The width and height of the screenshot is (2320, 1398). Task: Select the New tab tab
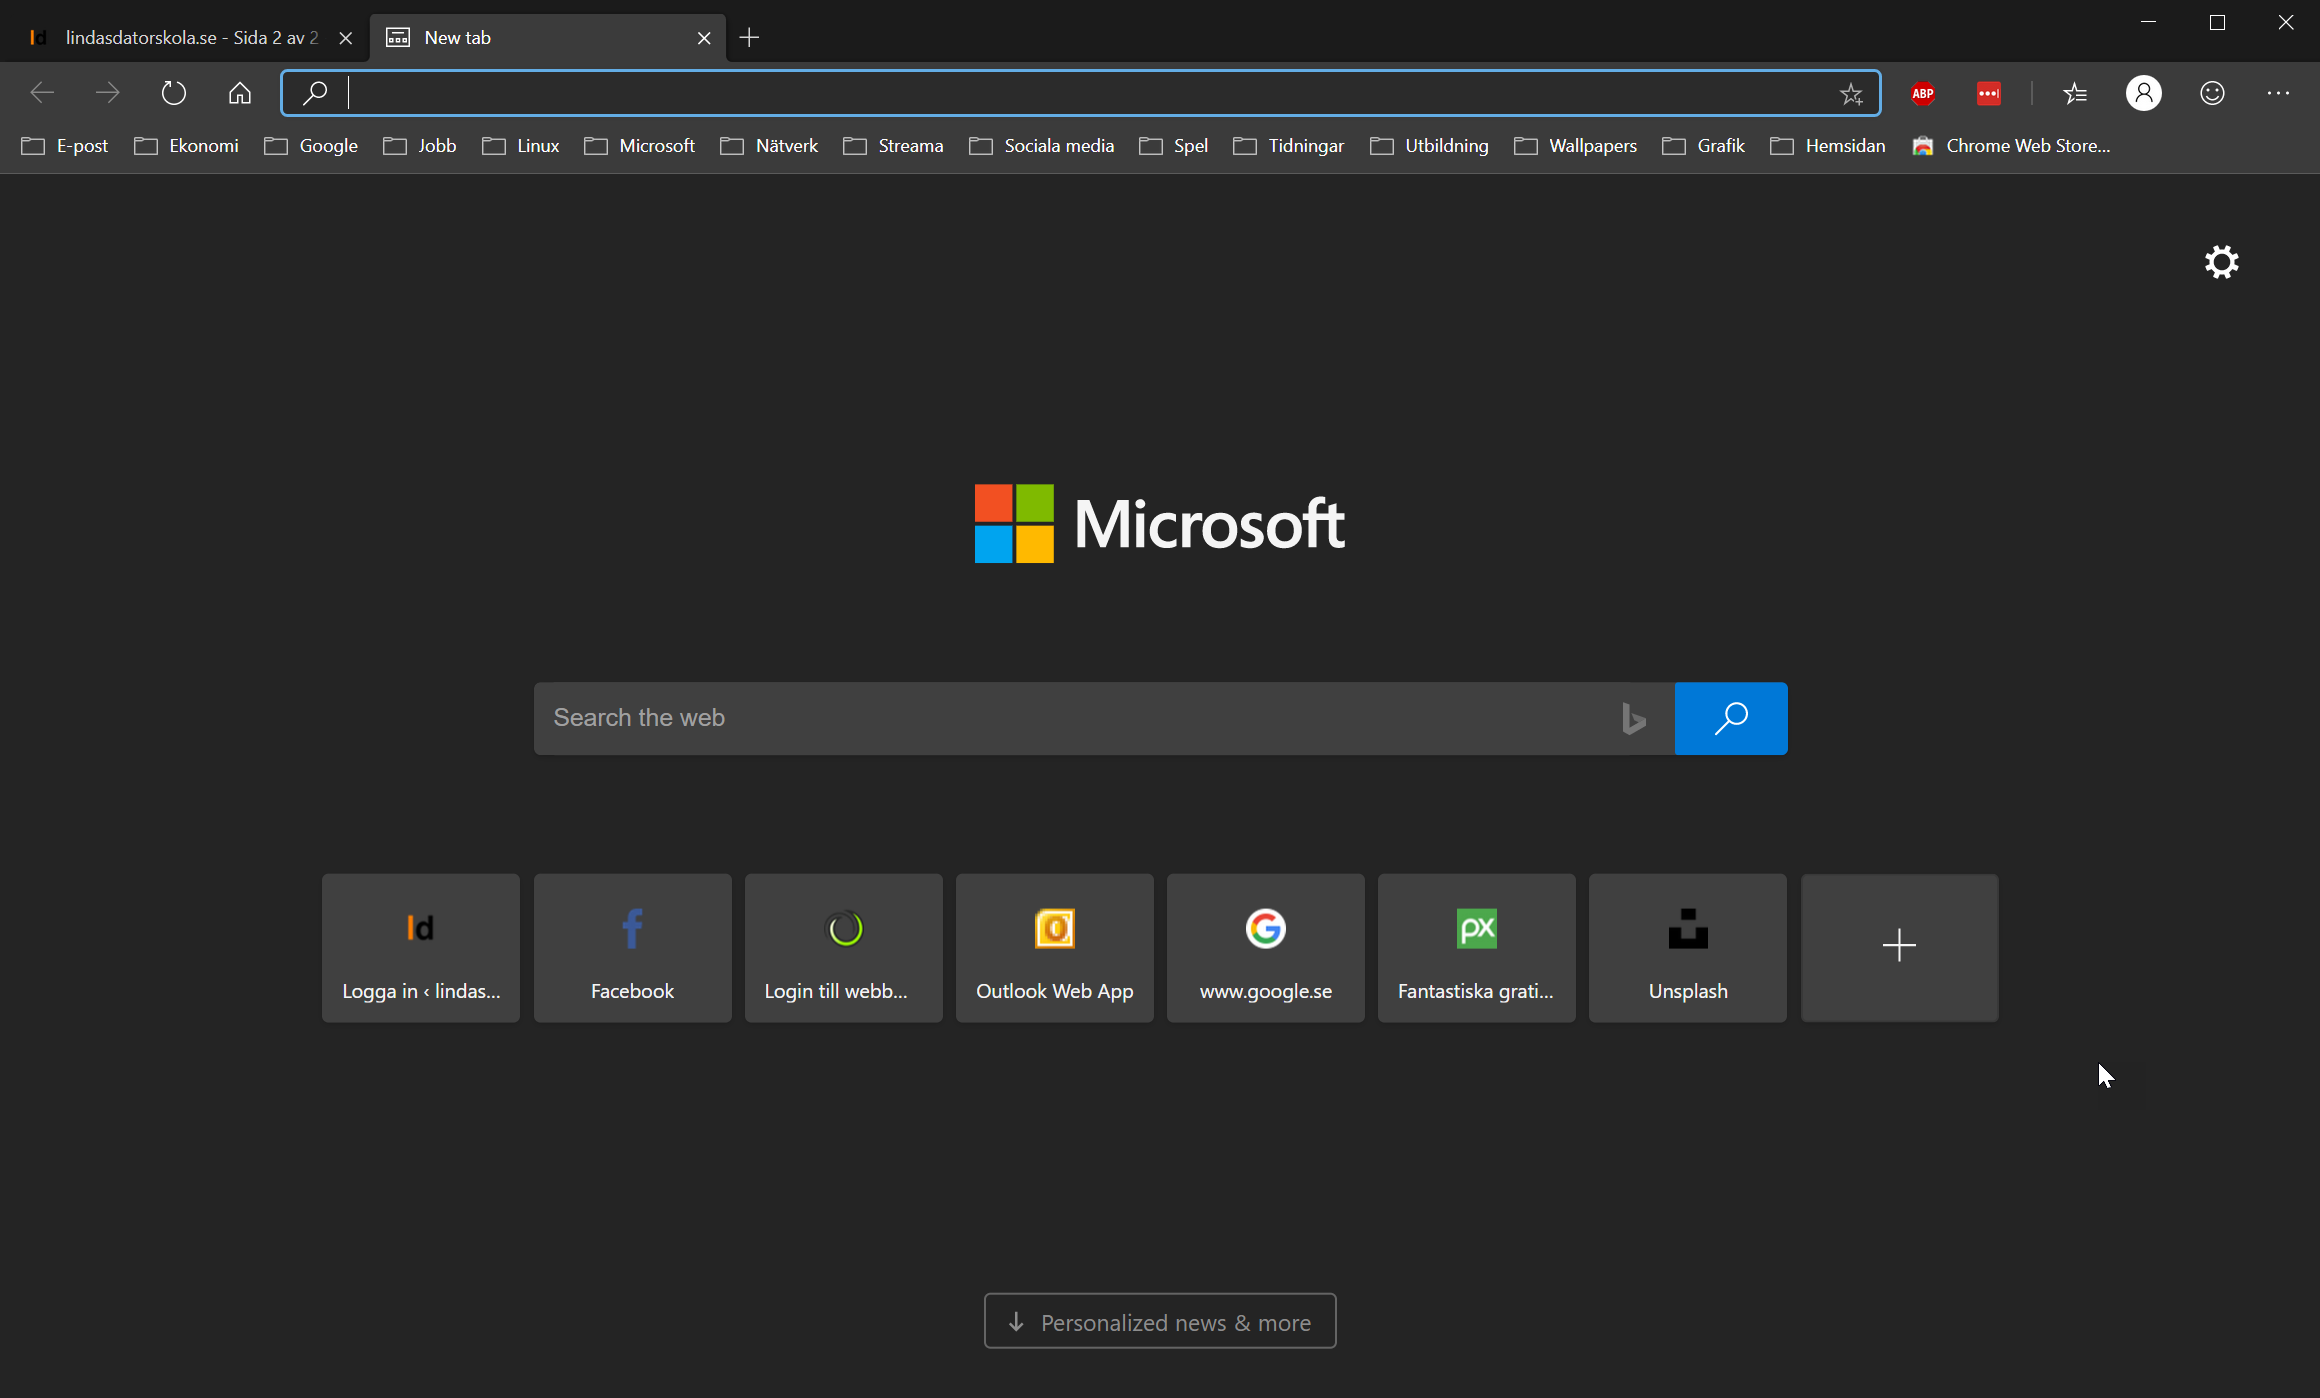(x=548, y=38)
